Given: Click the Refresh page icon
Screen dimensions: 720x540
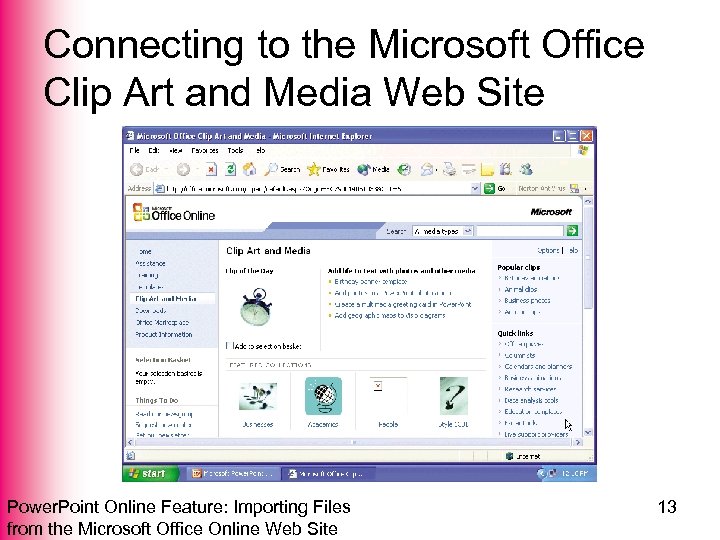Looking at the screenshot, I should tap(231, 169).
